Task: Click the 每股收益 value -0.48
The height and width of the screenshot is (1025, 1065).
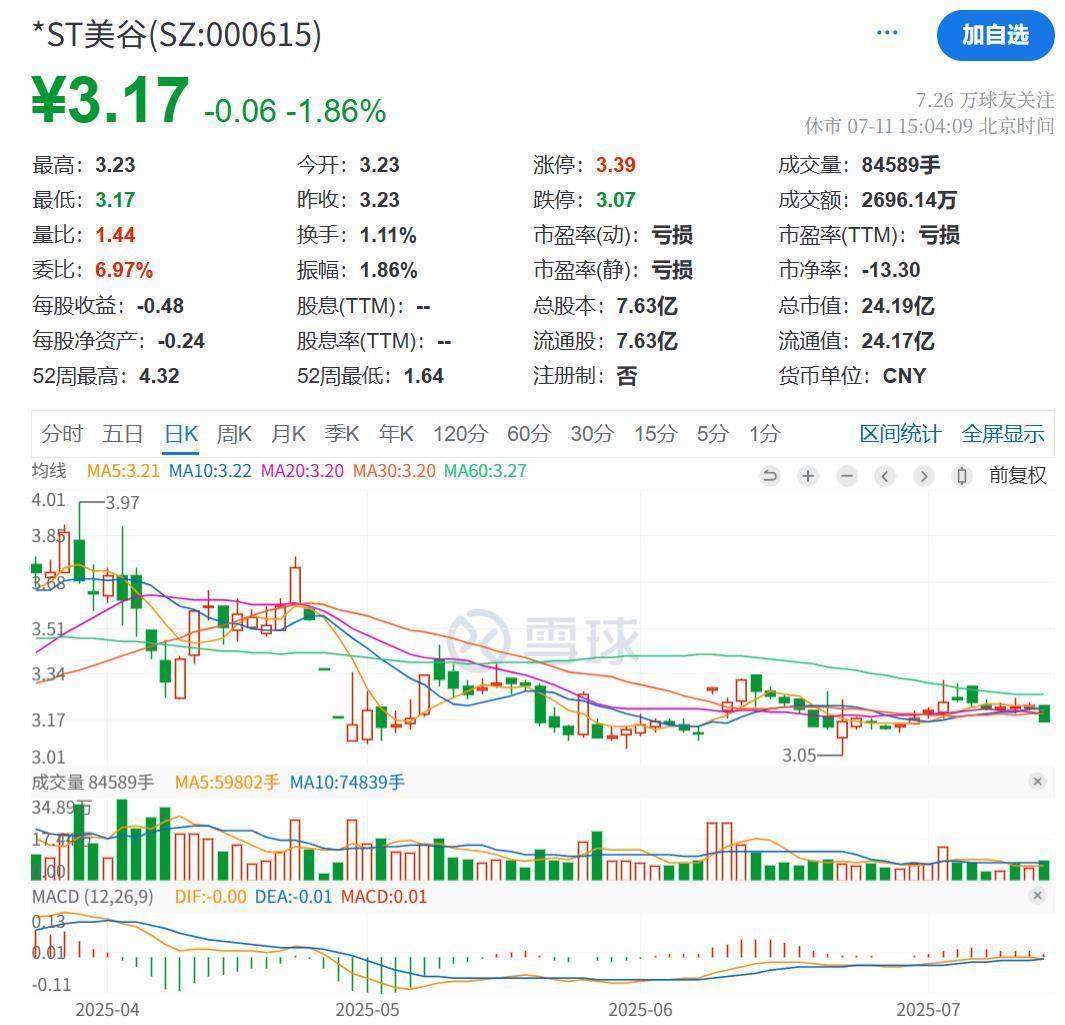Action: pos(160,306)
